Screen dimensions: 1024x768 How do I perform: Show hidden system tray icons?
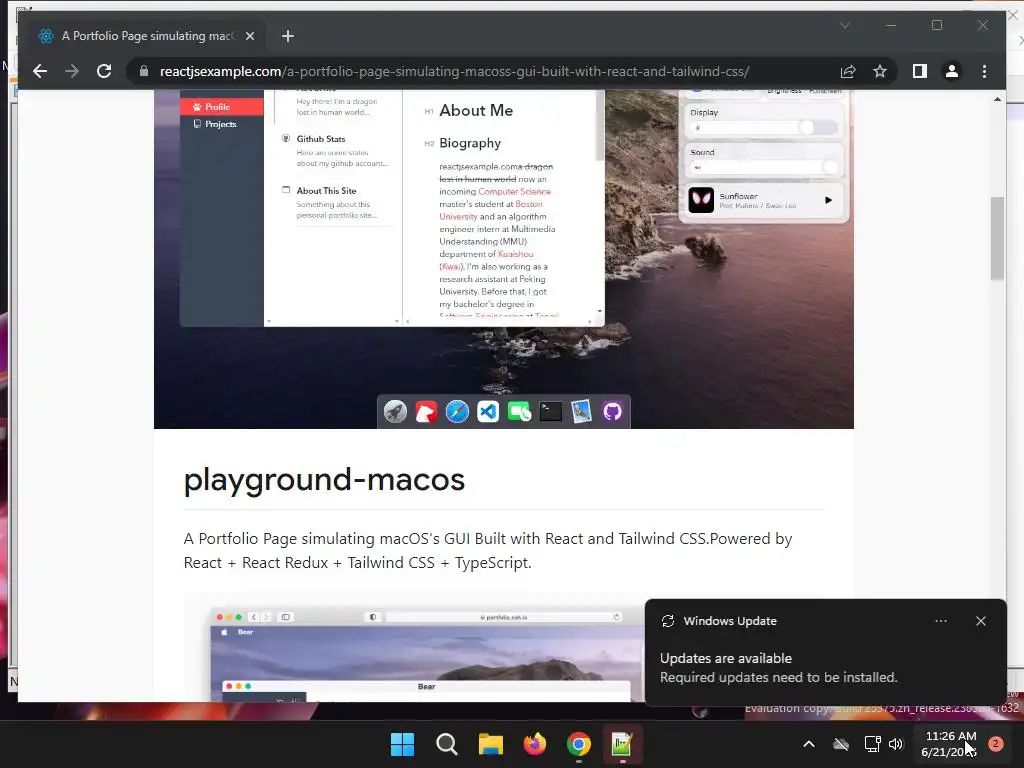[x=808, y=744]
